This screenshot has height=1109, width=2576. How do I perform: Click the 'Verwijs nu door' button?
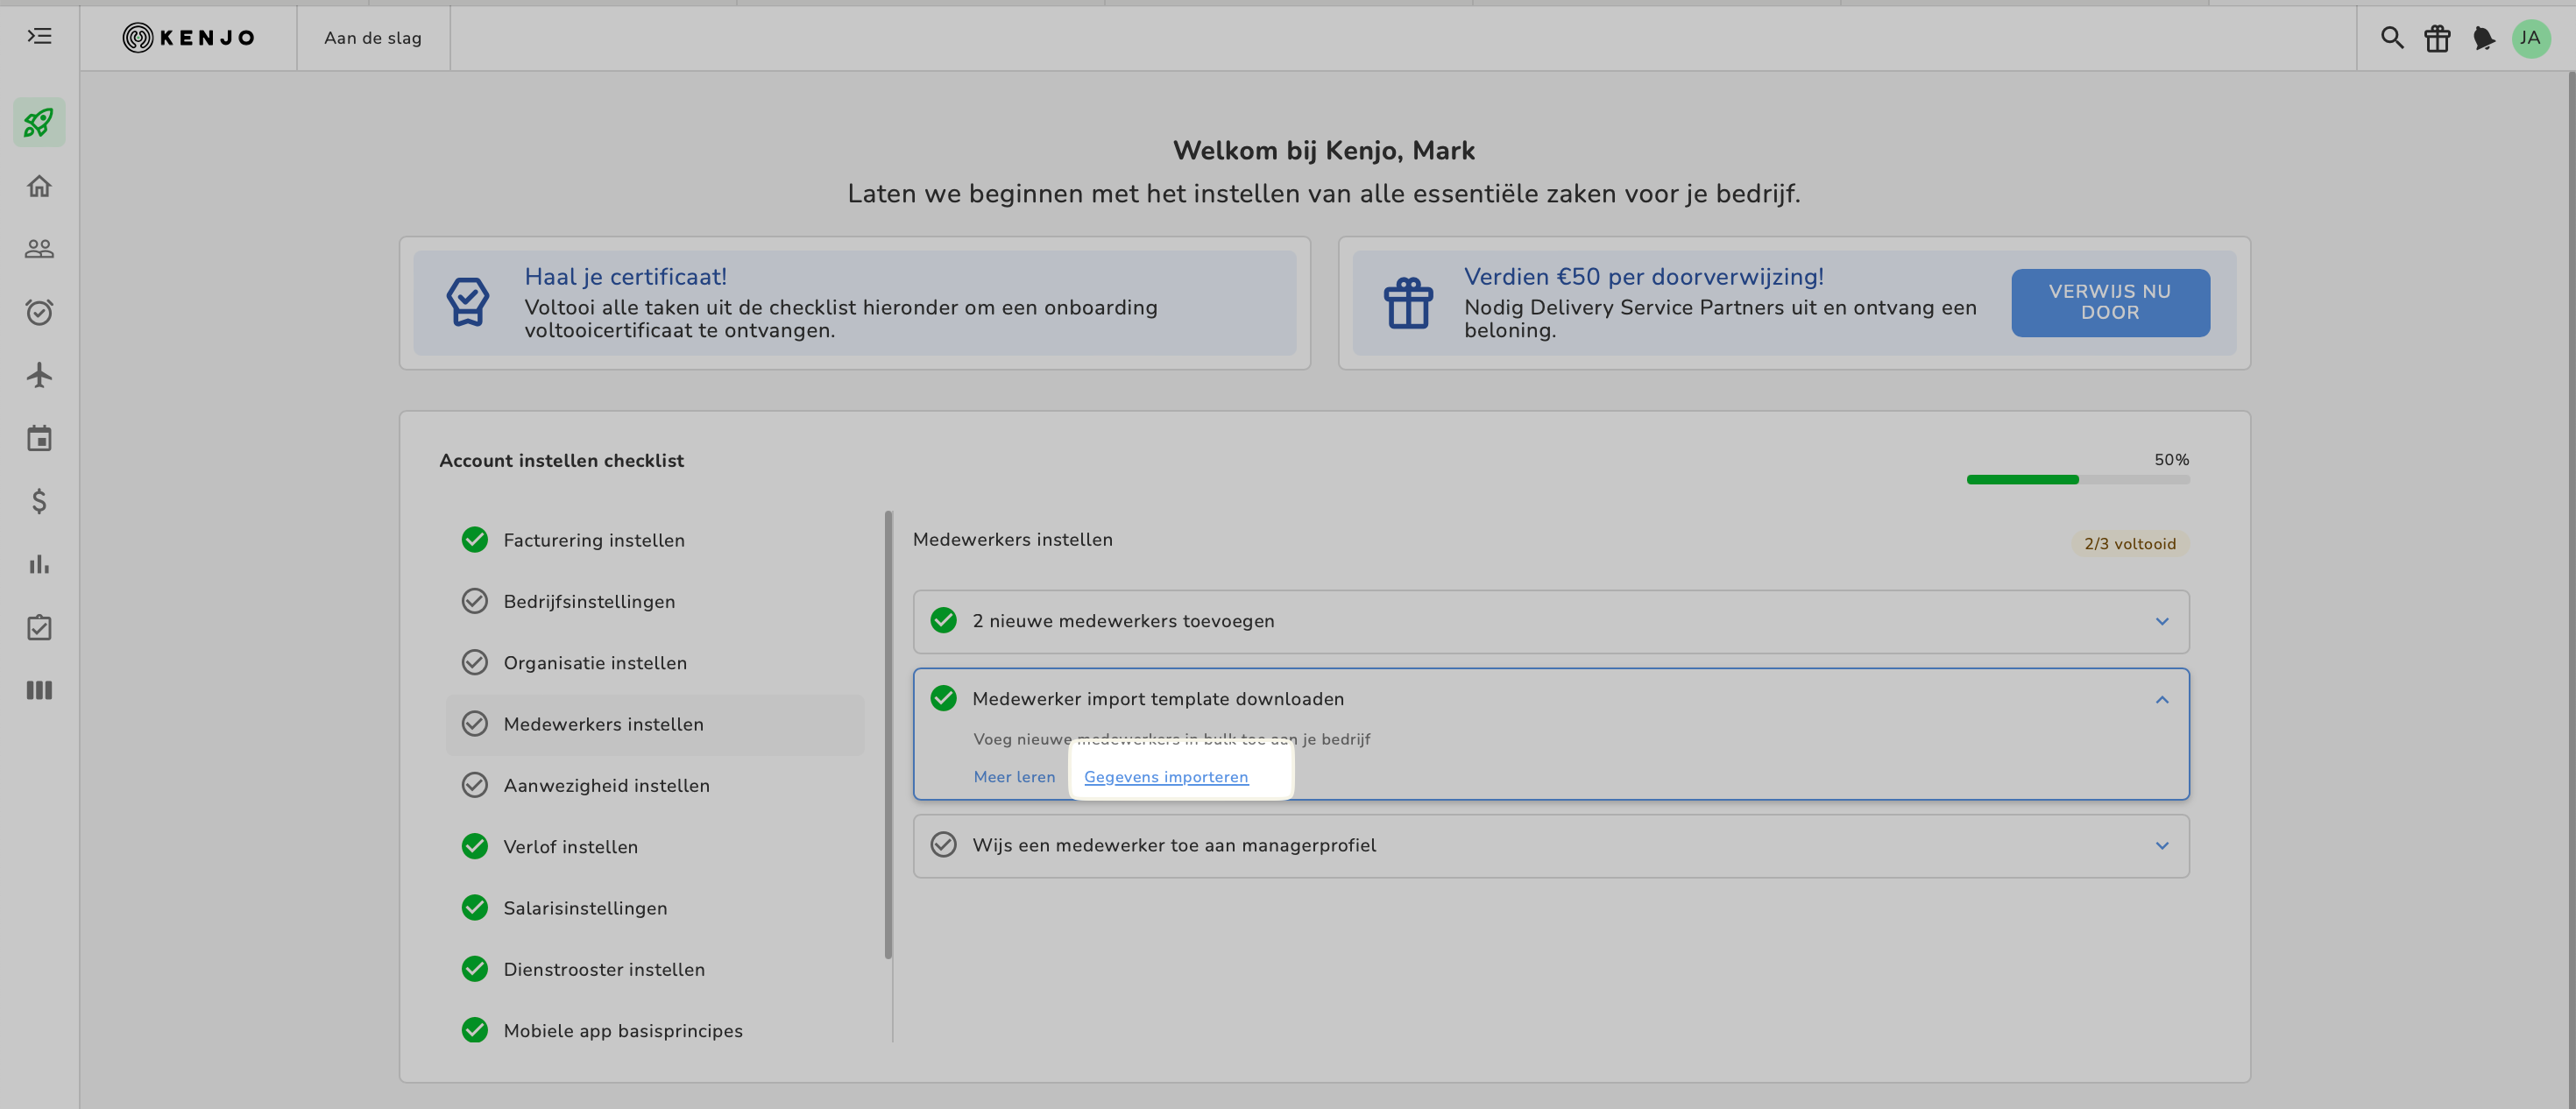tap(2109, 302)
